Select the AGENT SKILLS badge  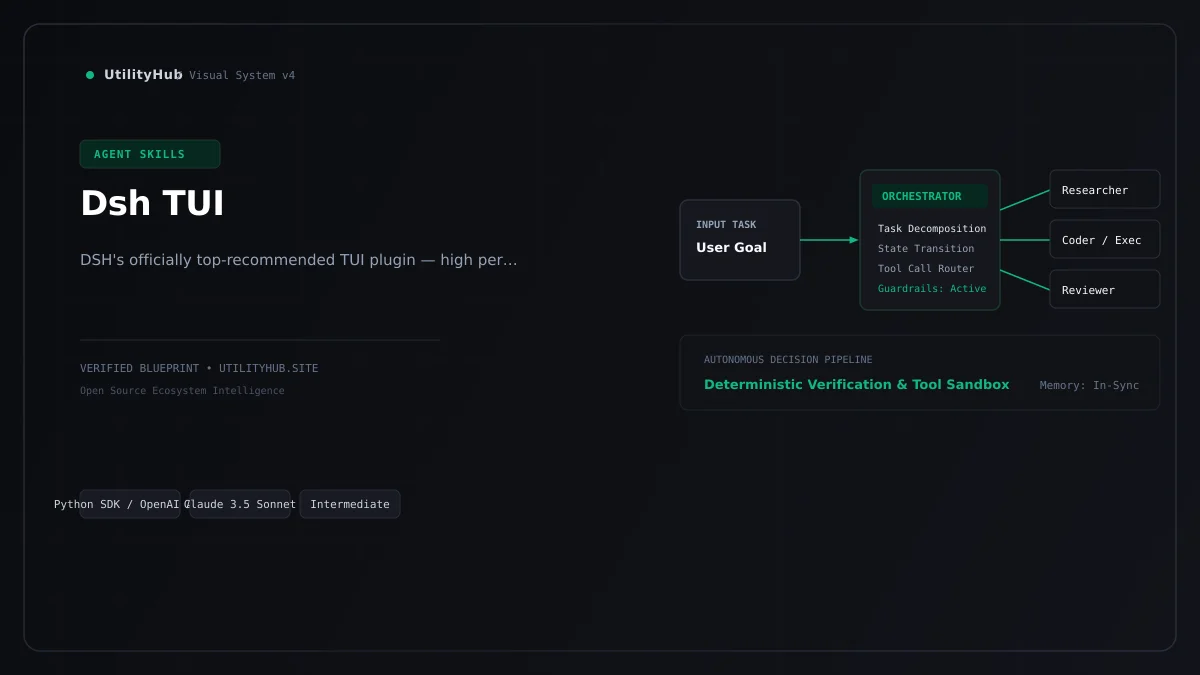coord(150,154)
